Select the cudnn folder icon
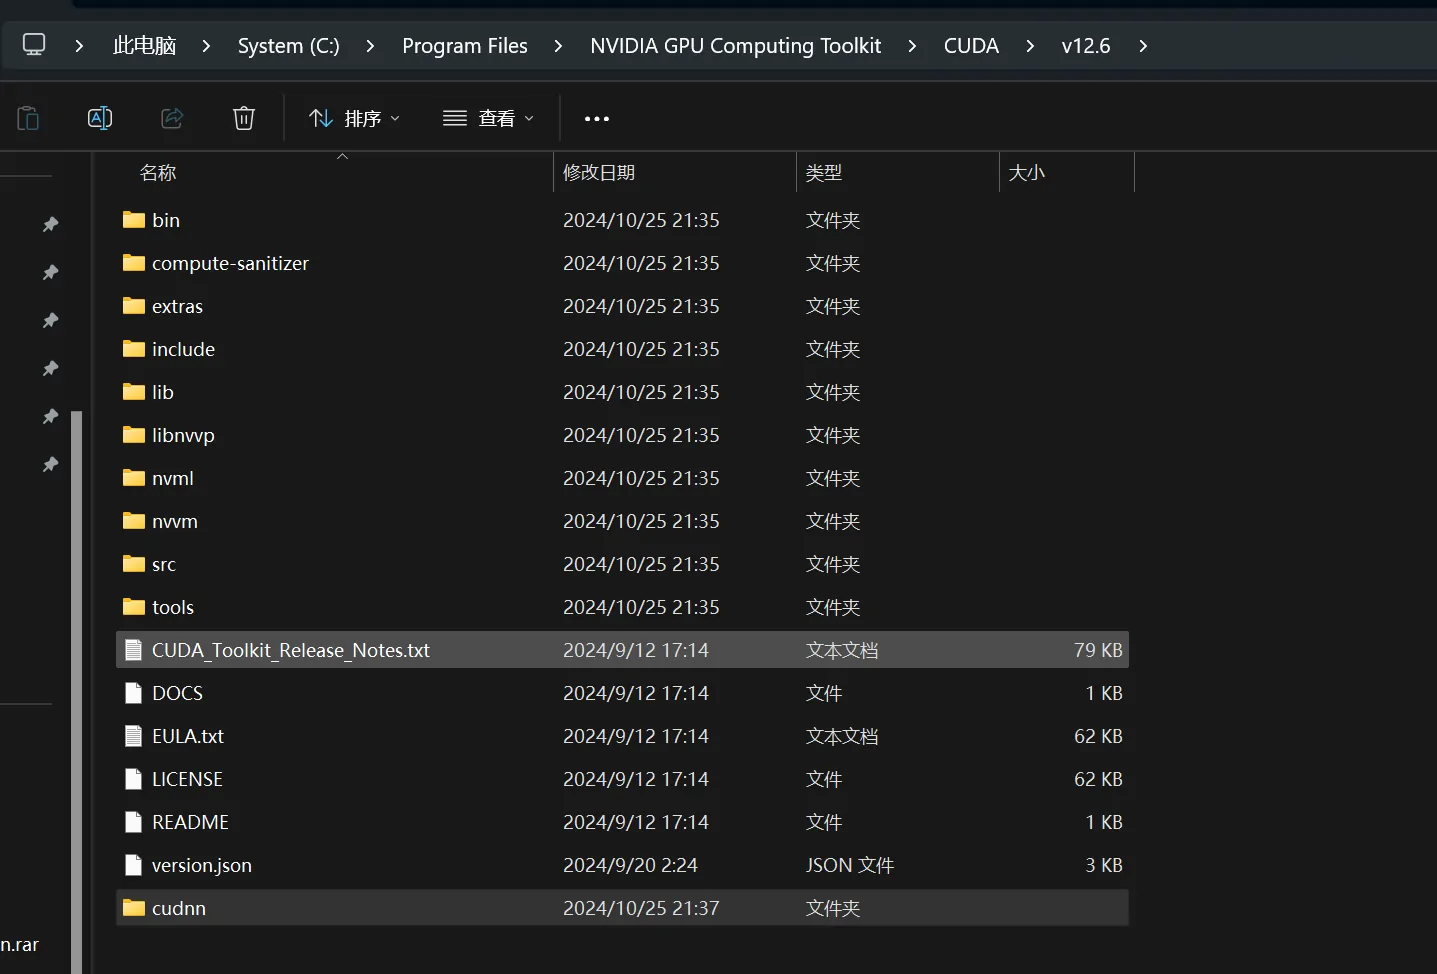This screenshot has height=974, width=1437. pyautogui.click(x=134, y=908)
